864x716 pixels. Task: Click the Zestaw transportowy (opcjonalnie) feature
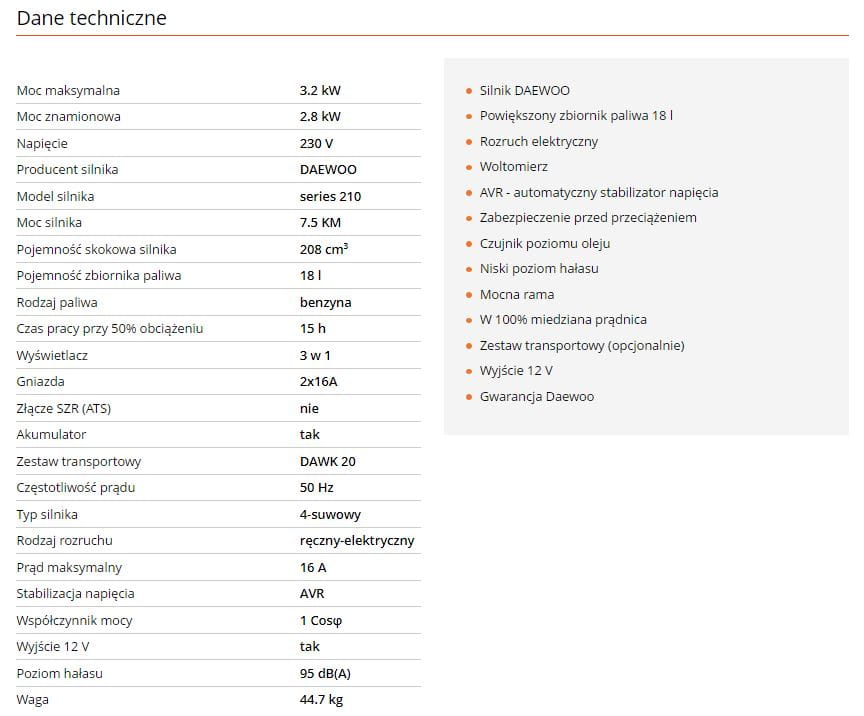pyautogui.click(x=582, y=346)
